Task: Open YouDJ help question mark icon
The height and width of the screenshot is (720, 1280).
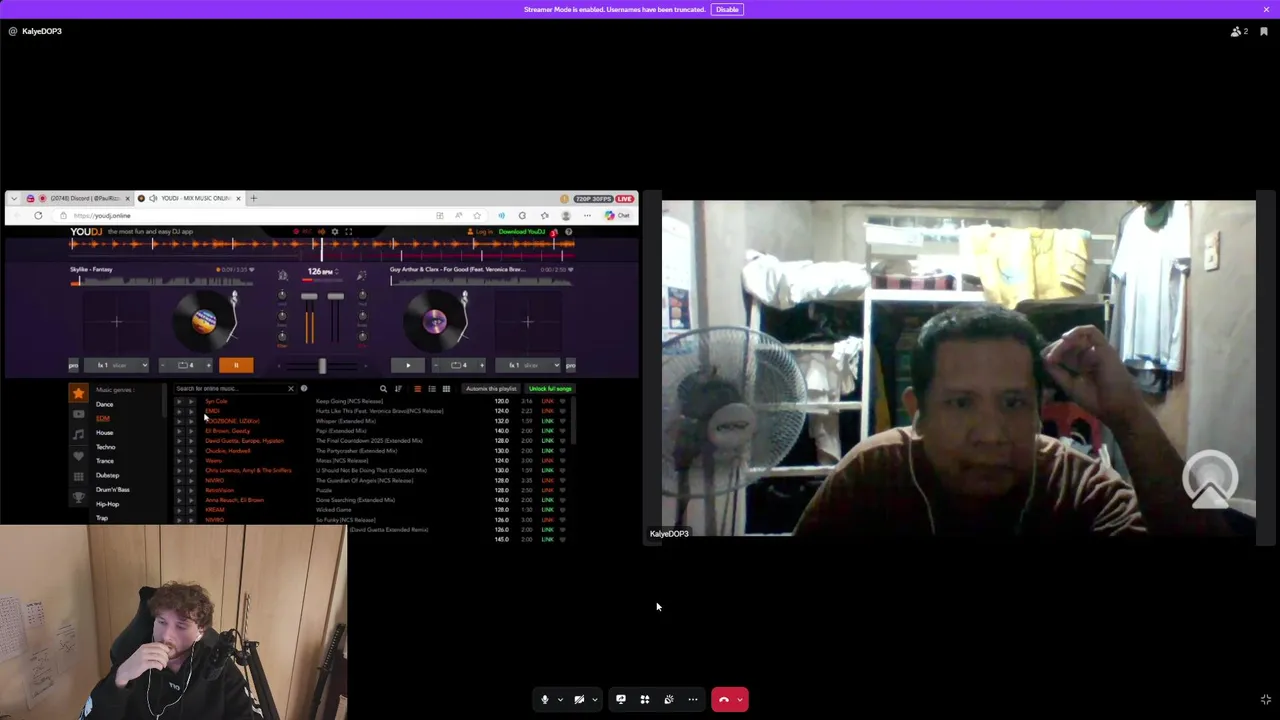Action: 568,232
